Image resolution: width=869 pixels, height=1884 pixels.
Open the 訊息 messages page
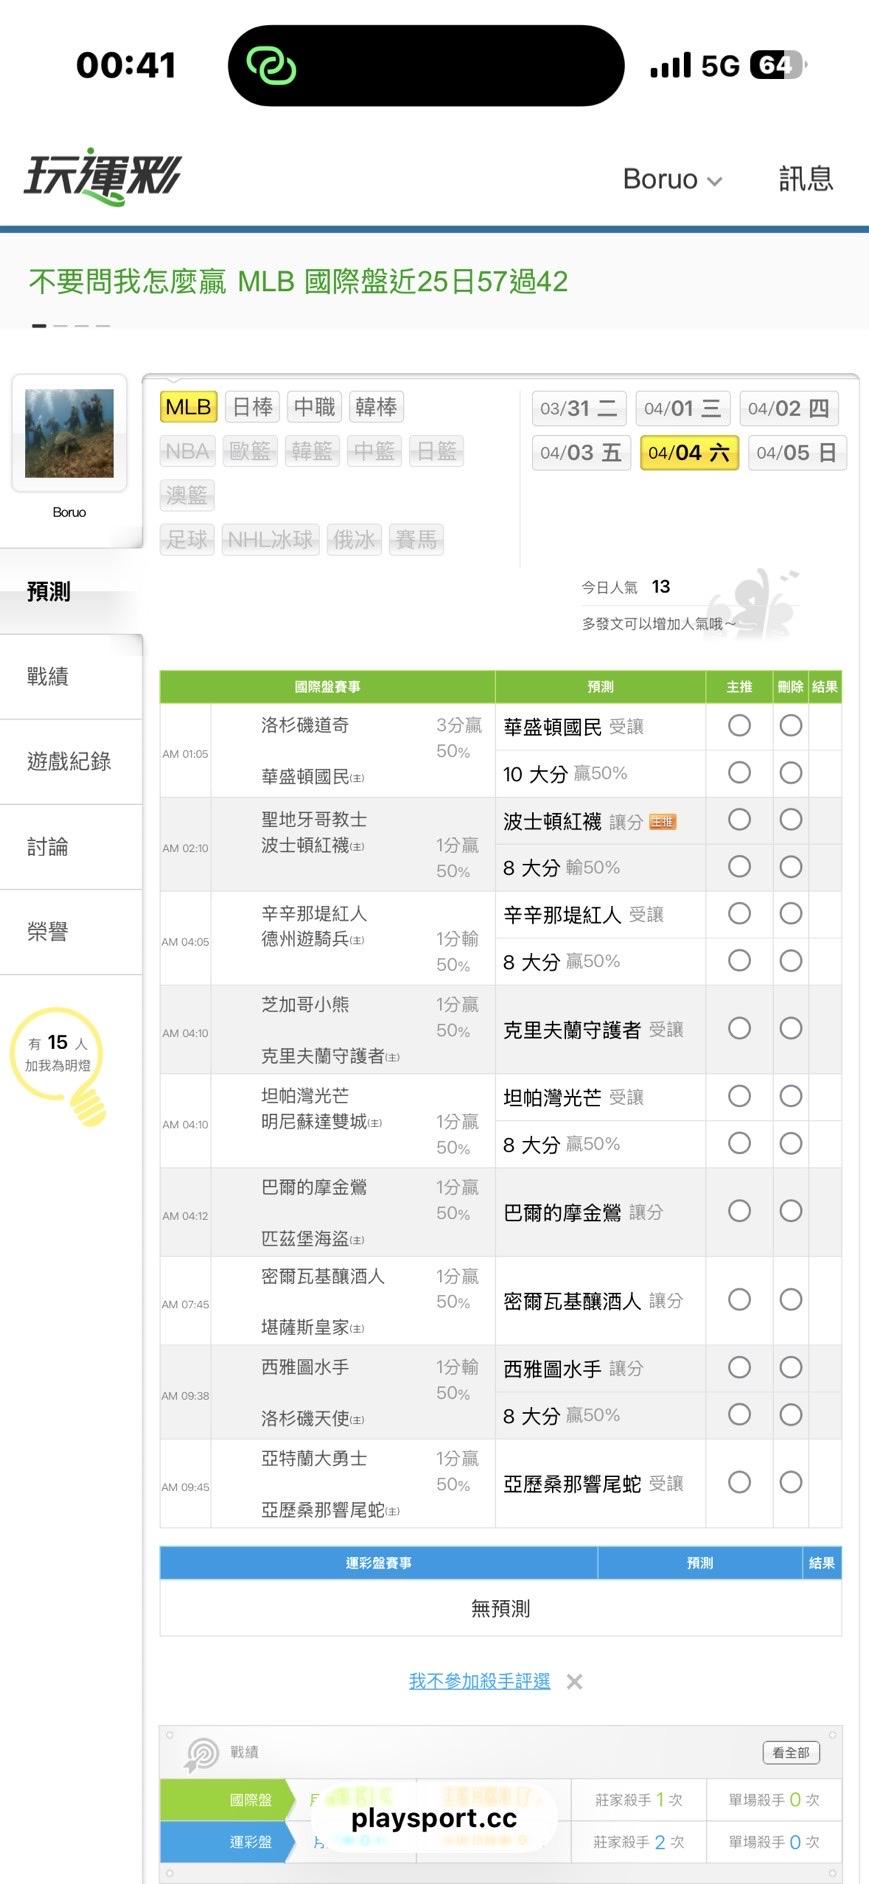(x=805, y=179)
